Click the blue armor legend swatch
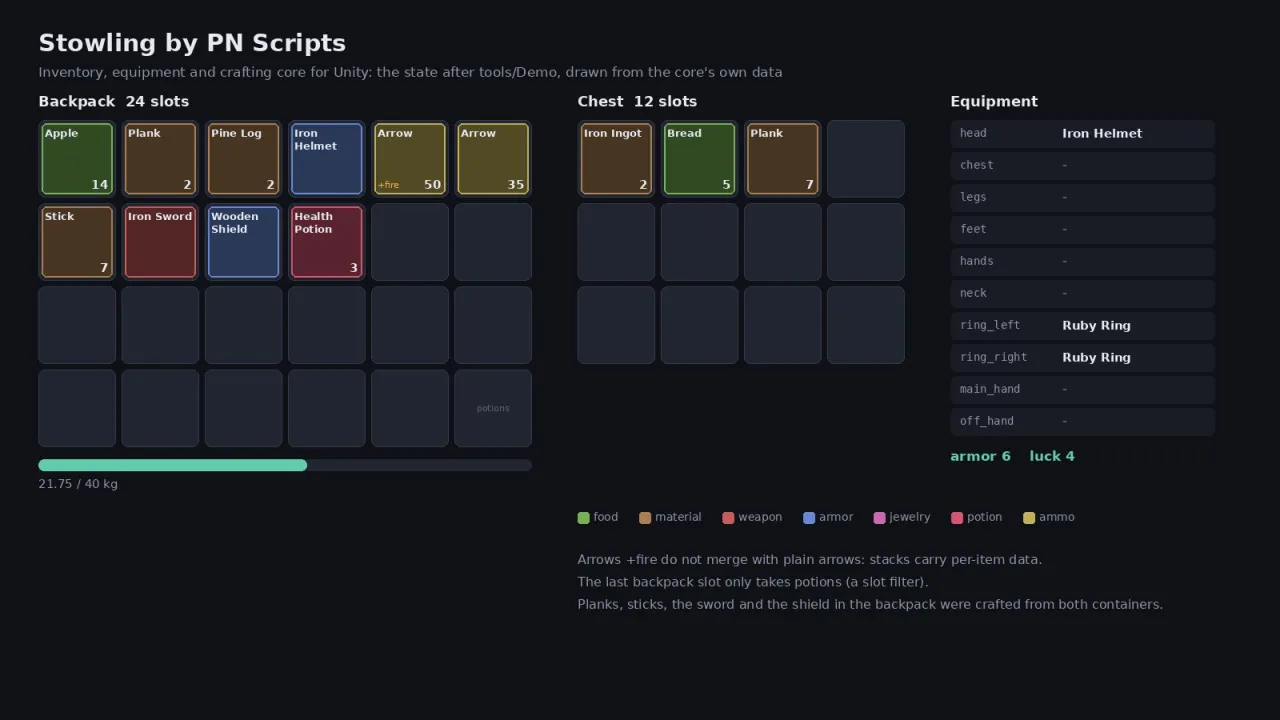The width and height of the screenshot is (1280, 720). pos(809,518)
